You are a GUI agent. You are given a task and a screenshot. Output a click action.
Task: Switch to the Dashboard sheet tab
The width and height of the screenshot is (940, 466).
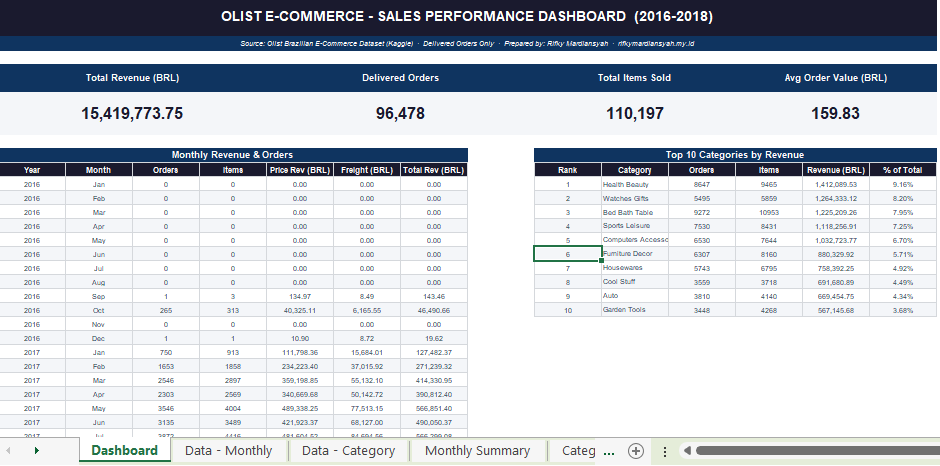click(125, 450)
